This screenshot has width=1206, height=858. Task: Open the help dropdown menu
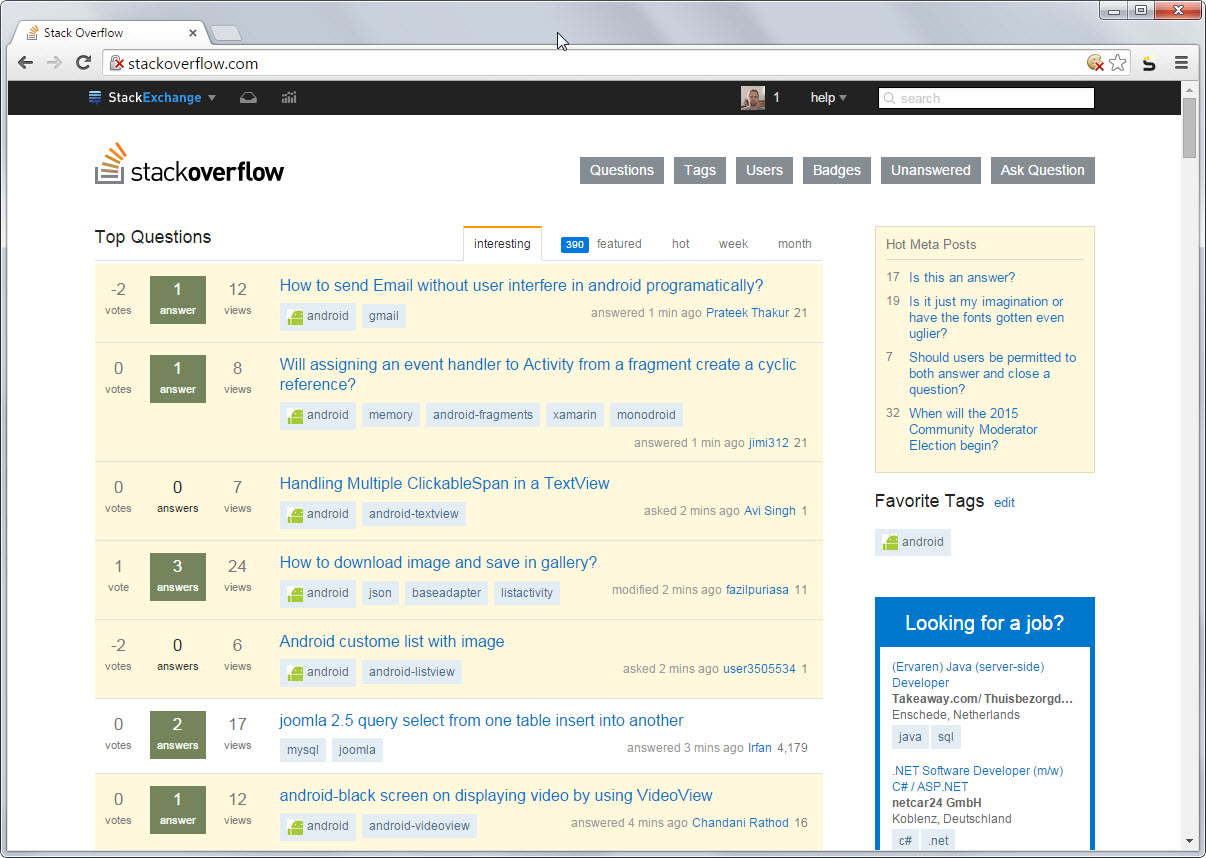click(828, 97)
